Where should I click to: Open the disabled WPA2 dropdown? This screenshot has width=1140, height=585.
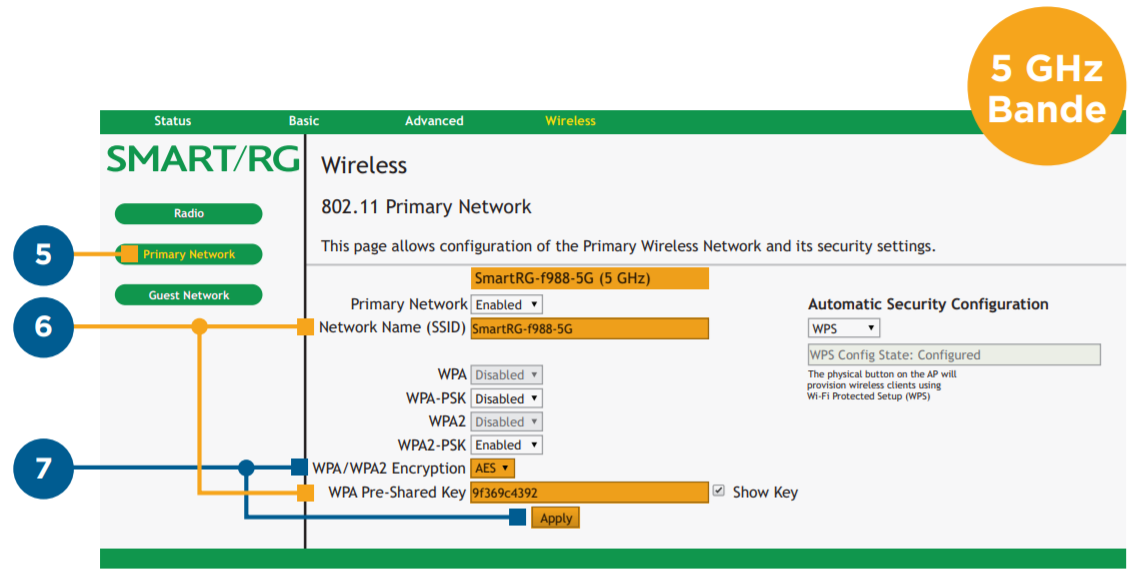(x=507, y=421)
